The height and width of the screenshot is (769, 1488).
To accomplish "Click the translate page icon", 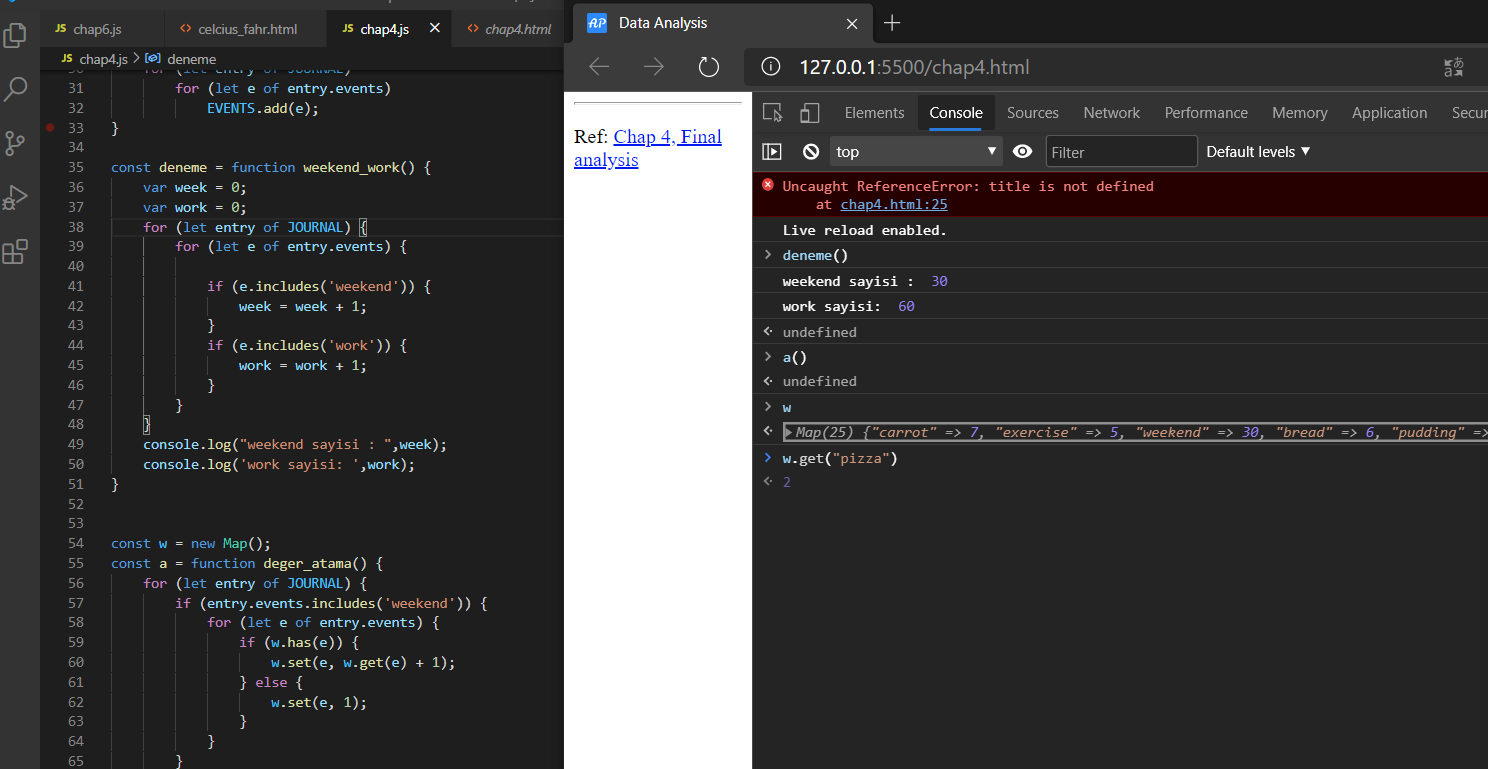I will pyautogui.click(x=1453, y=67).
